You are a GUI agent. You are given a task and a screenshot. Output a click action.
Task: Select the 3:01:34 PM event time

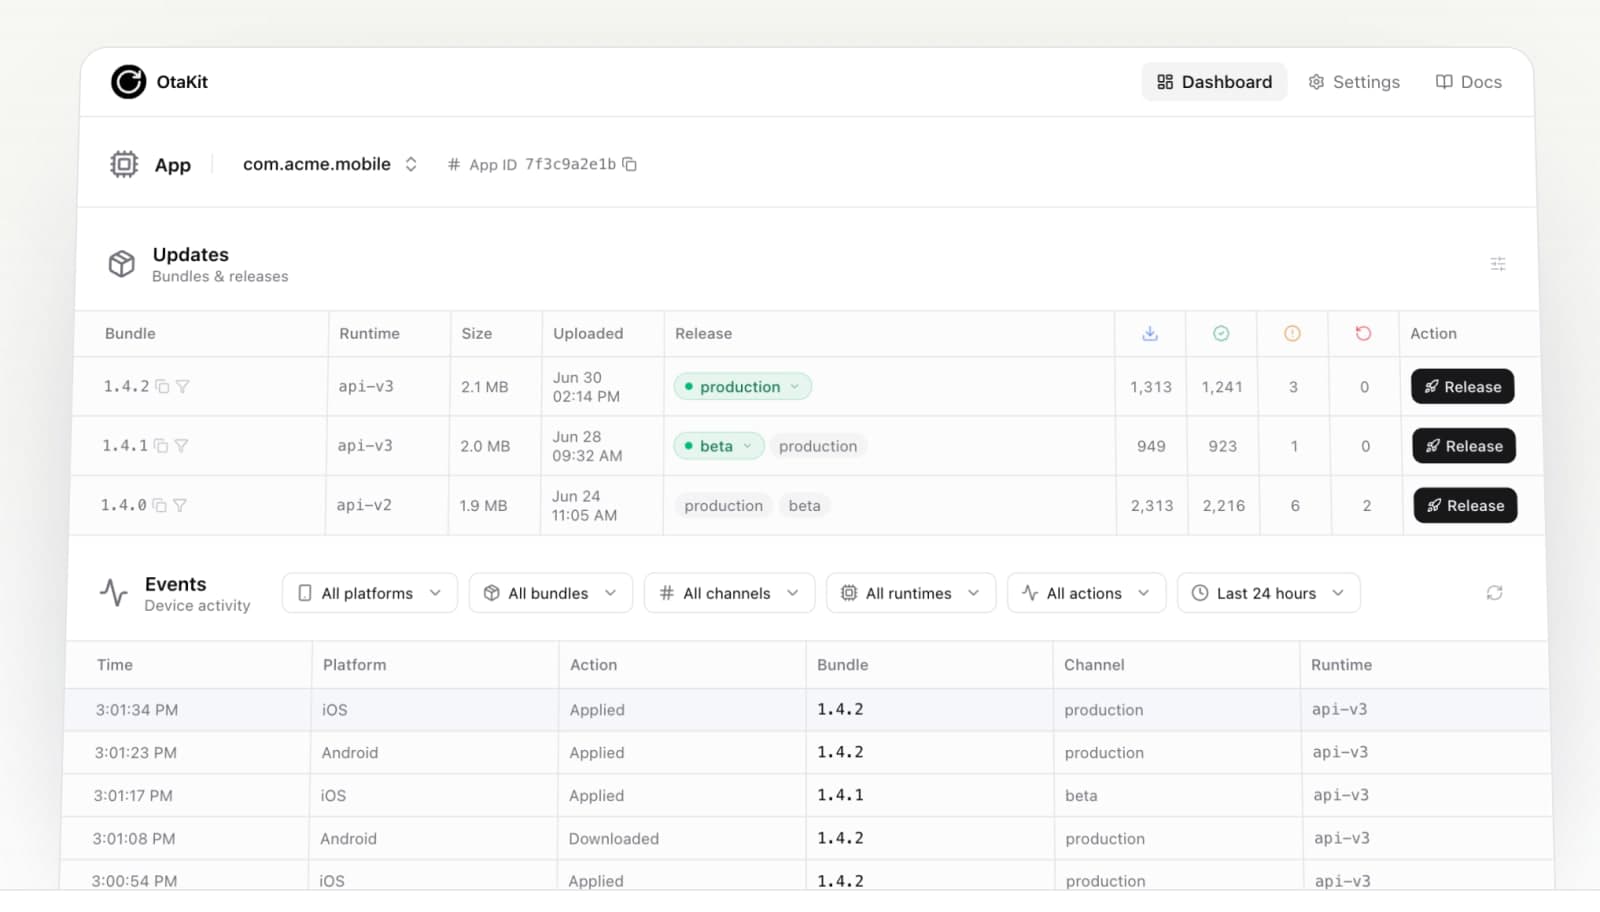[x=137, y=710]
